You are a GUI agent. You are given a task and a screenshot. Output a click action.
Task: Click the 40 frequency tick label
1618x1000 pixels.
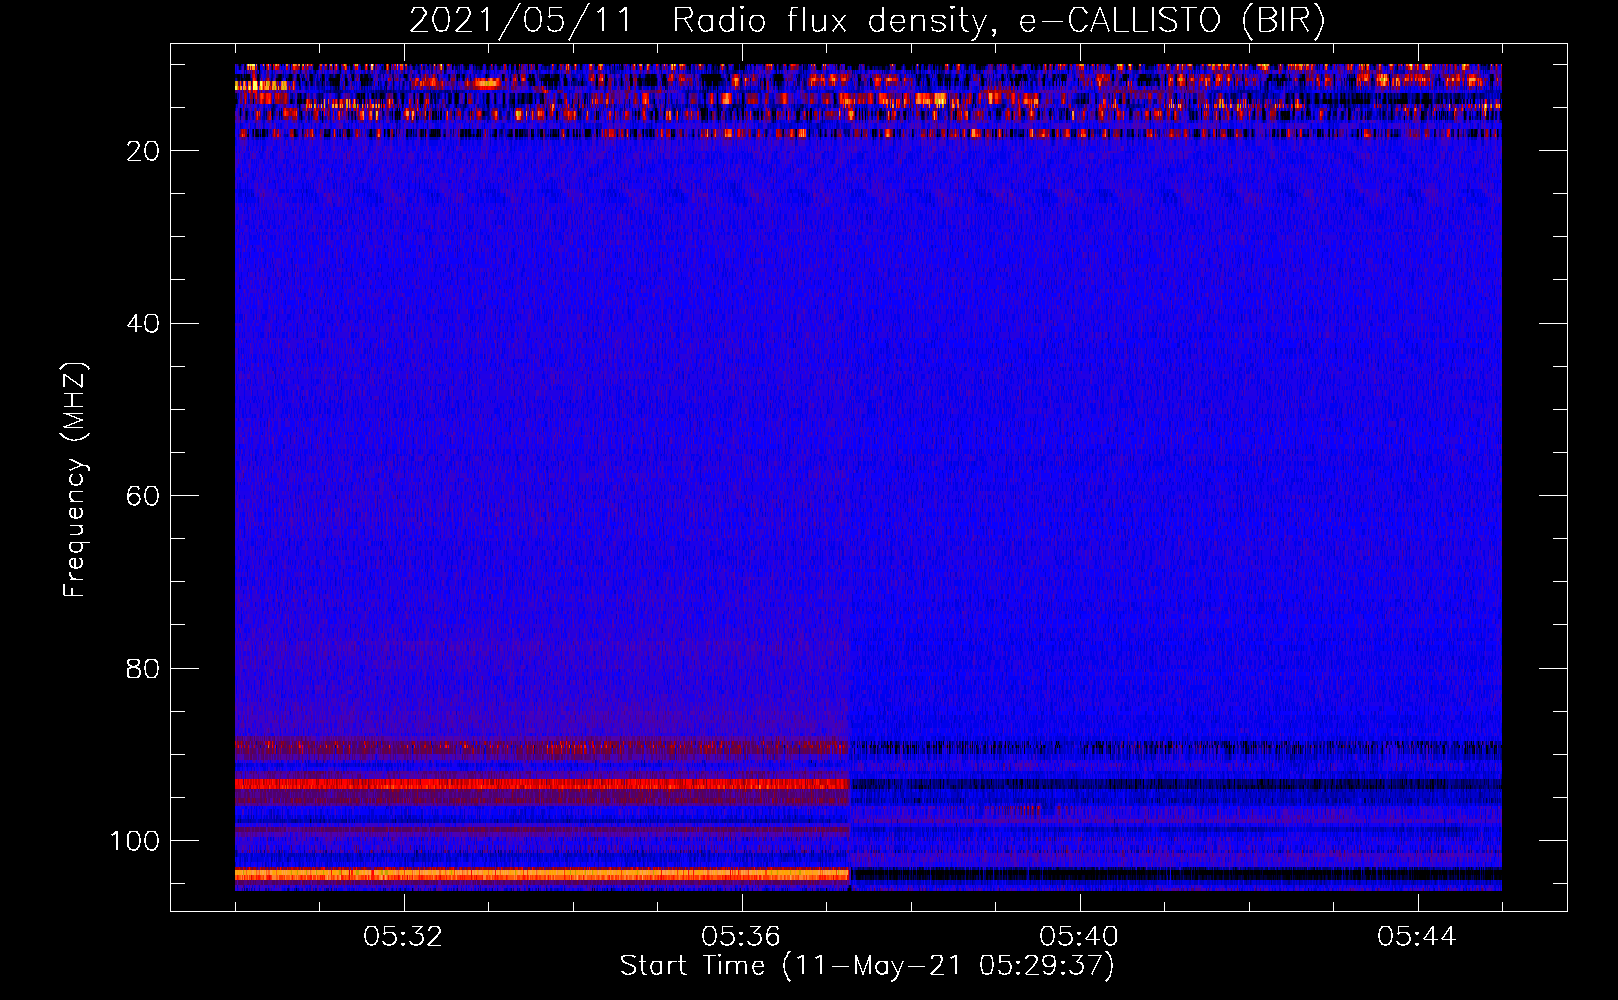pos(144,324)
